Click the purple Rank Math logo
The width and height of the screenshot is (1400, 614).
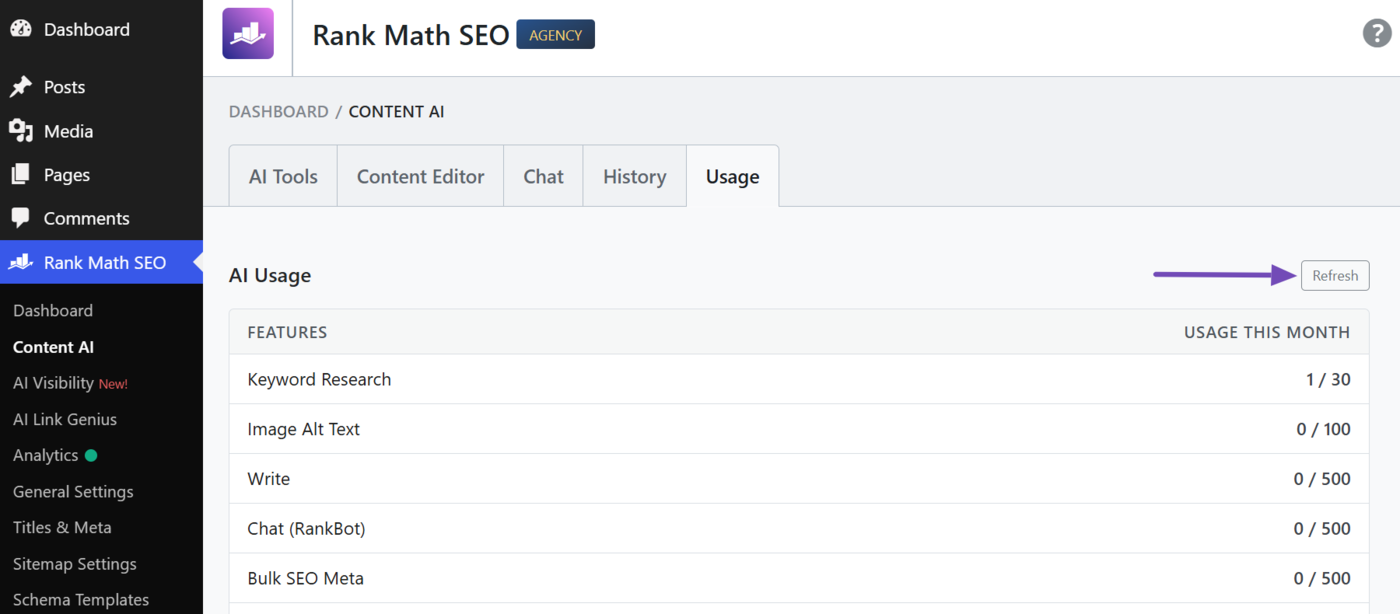[248, 34]
